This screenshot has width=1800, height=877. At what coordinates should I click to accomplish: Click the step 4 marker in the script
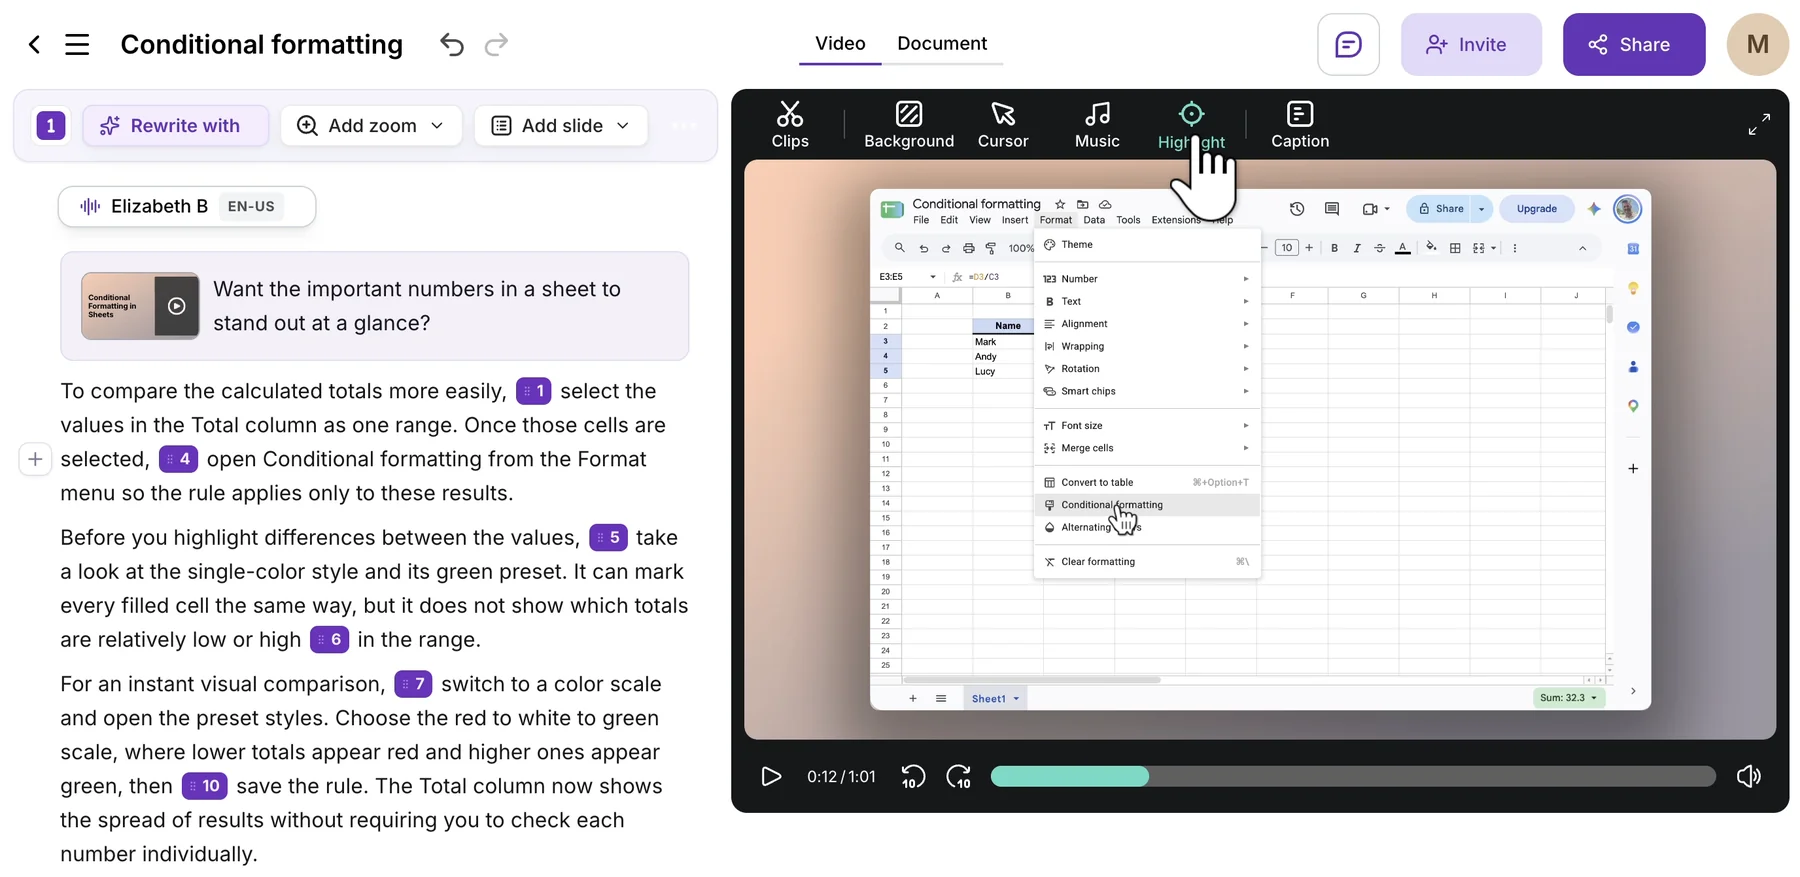click(178, 459)
